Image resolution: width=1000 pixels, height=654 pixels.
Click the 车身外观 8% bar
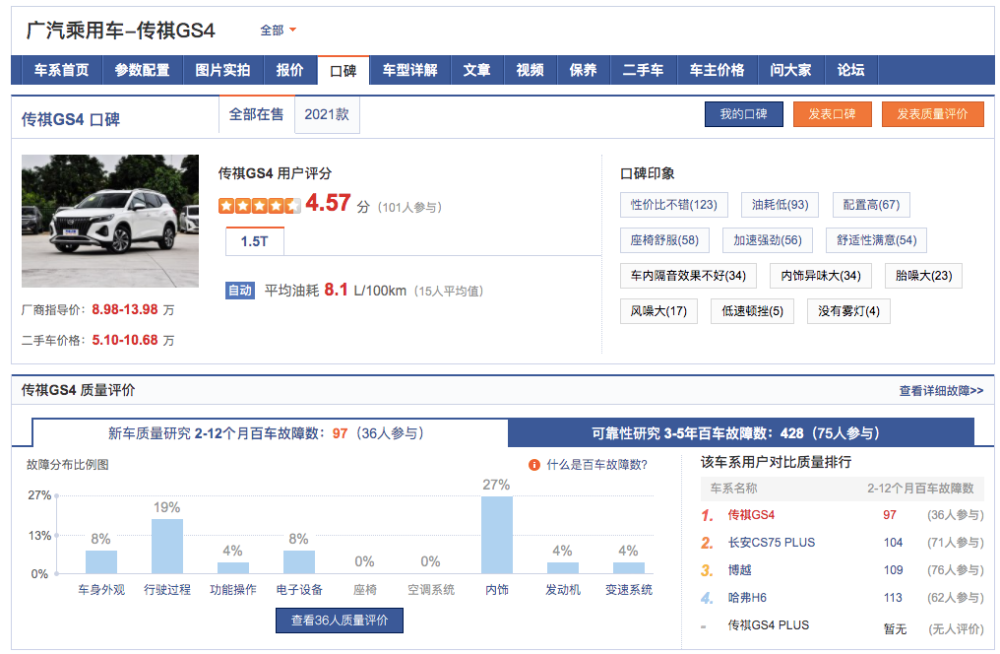point(101,561)
